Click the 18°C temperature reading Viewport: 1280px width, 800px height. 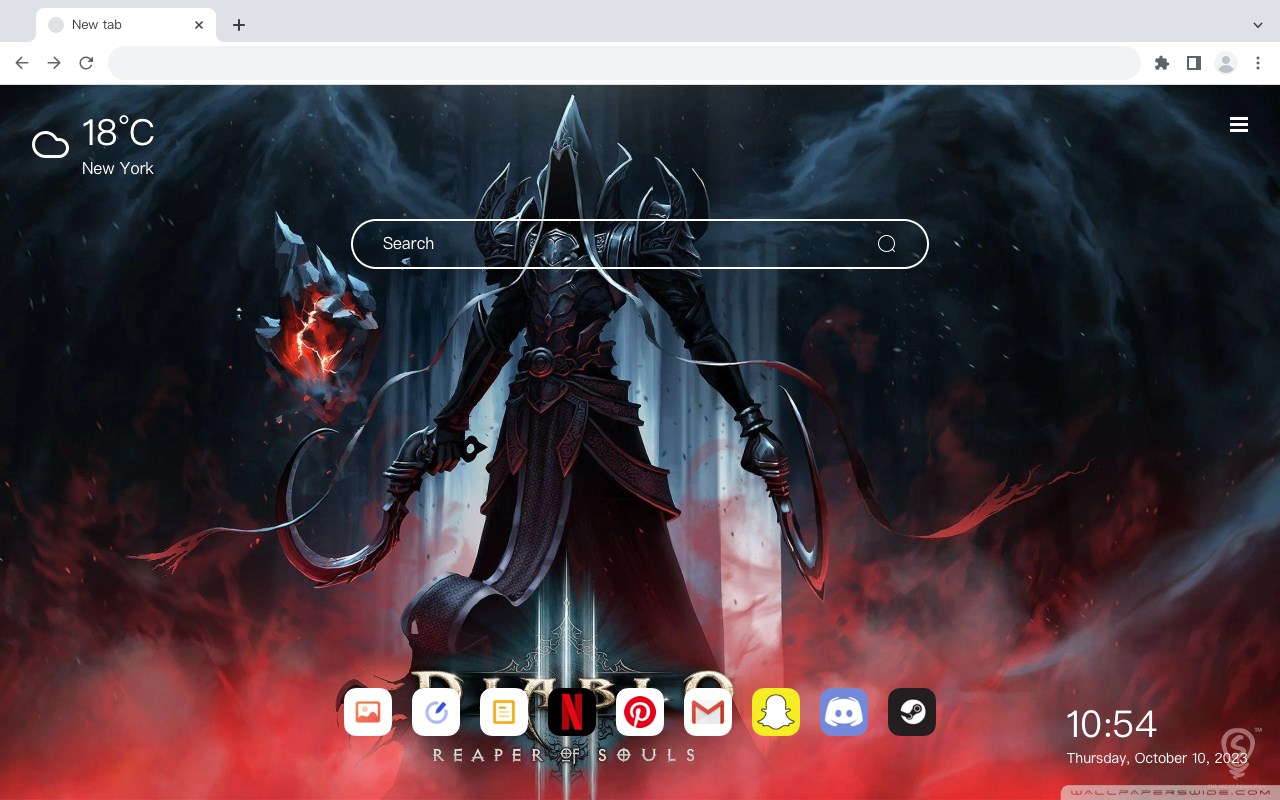(118, 133)
